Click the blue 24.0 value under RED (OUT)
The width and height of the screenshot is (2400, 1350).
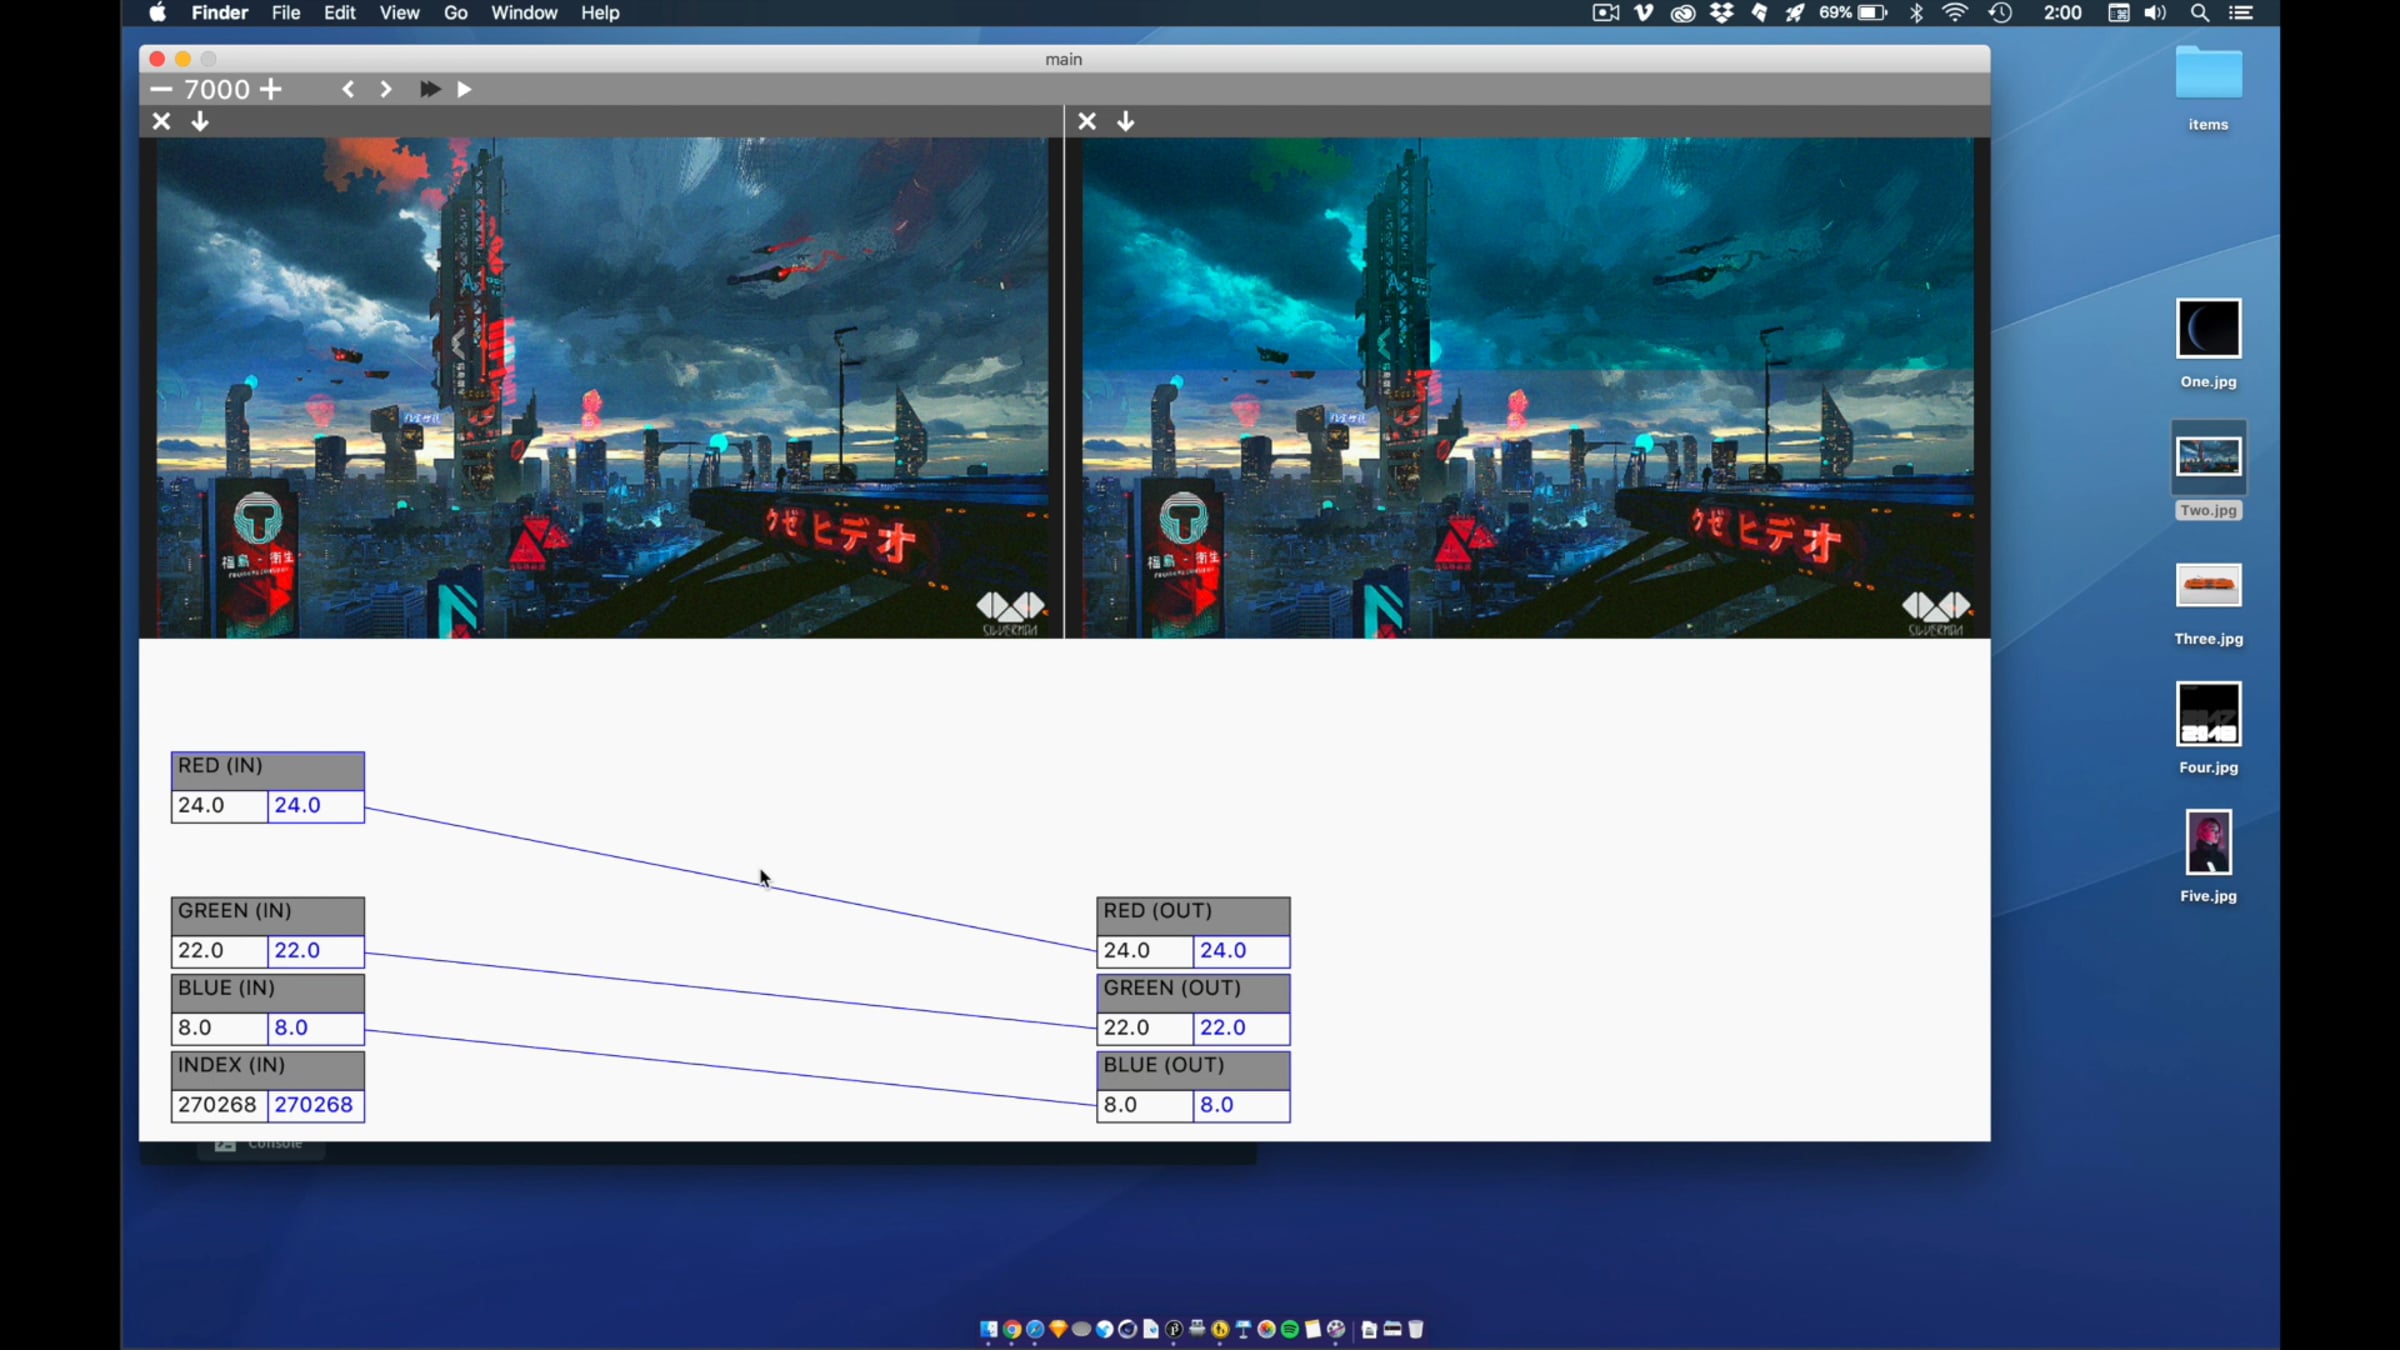(x=1242, y=951)
